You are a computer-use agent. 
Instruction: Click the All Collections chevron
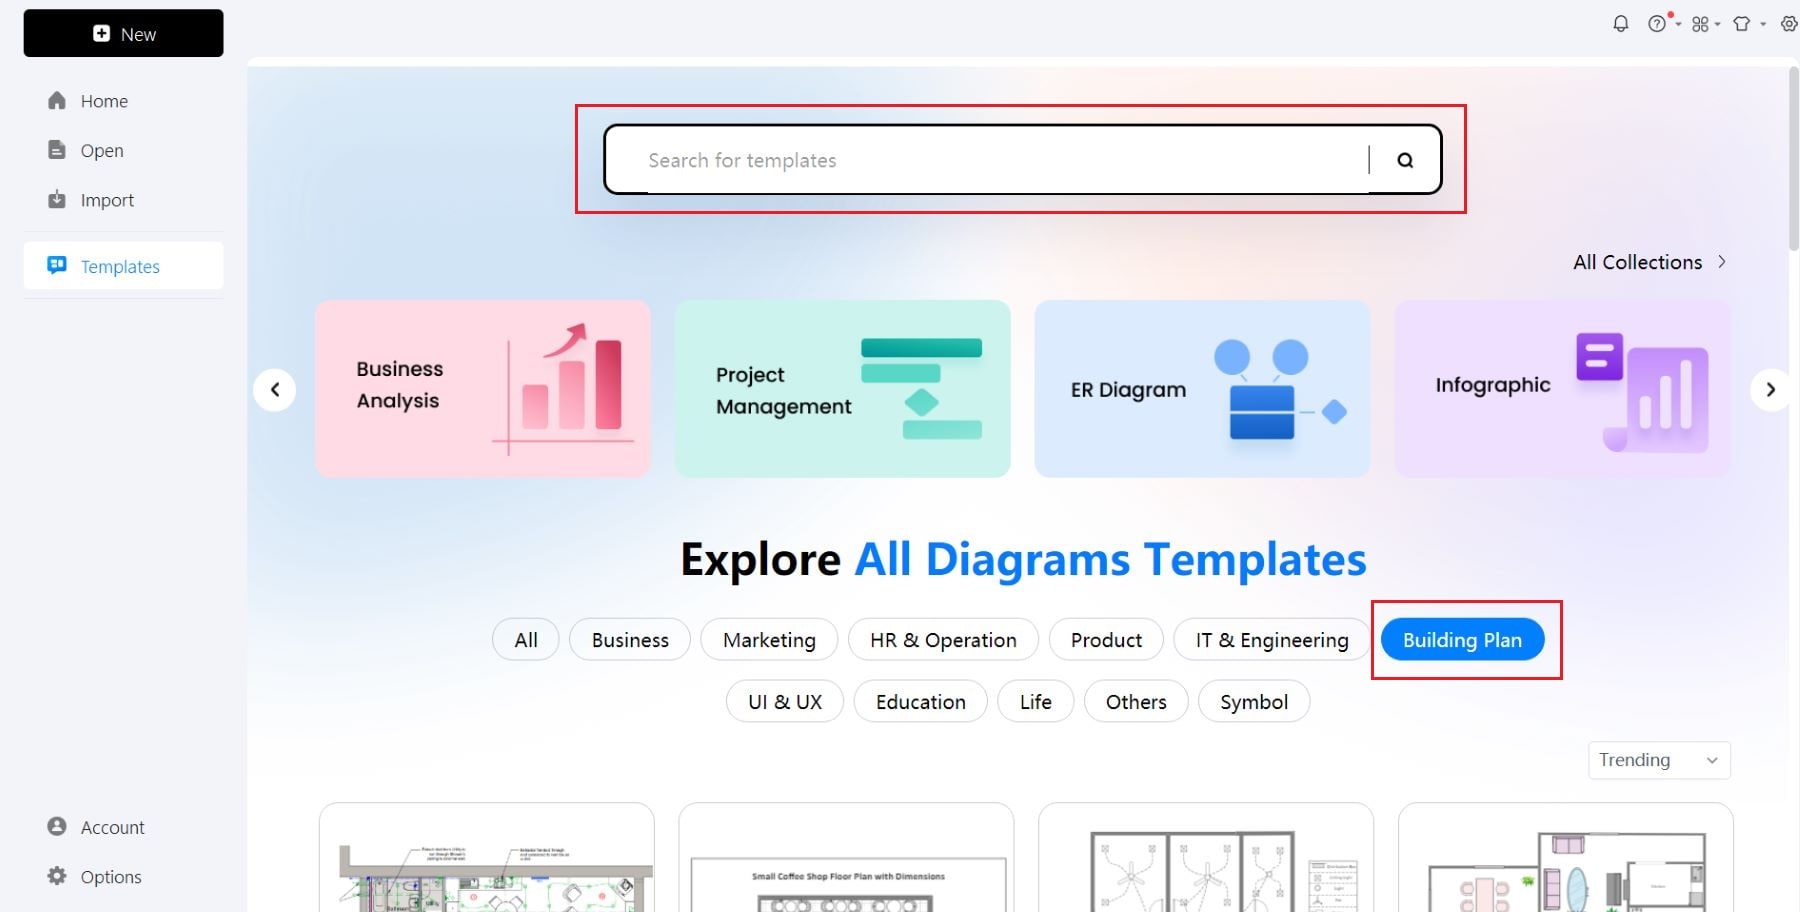(1722, 262)
